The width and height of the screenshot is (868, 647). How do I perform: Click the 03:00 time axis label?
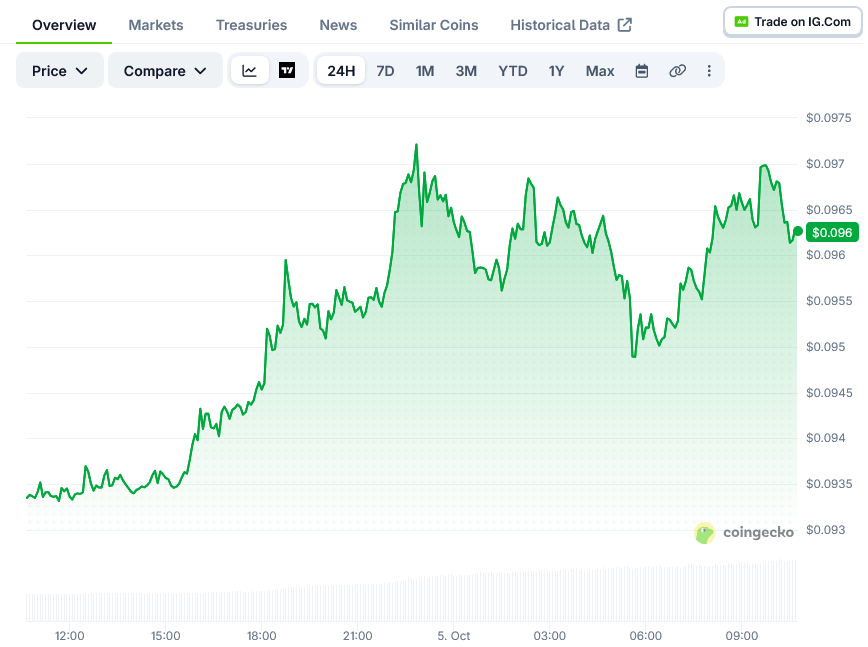[x=550, y=636]
